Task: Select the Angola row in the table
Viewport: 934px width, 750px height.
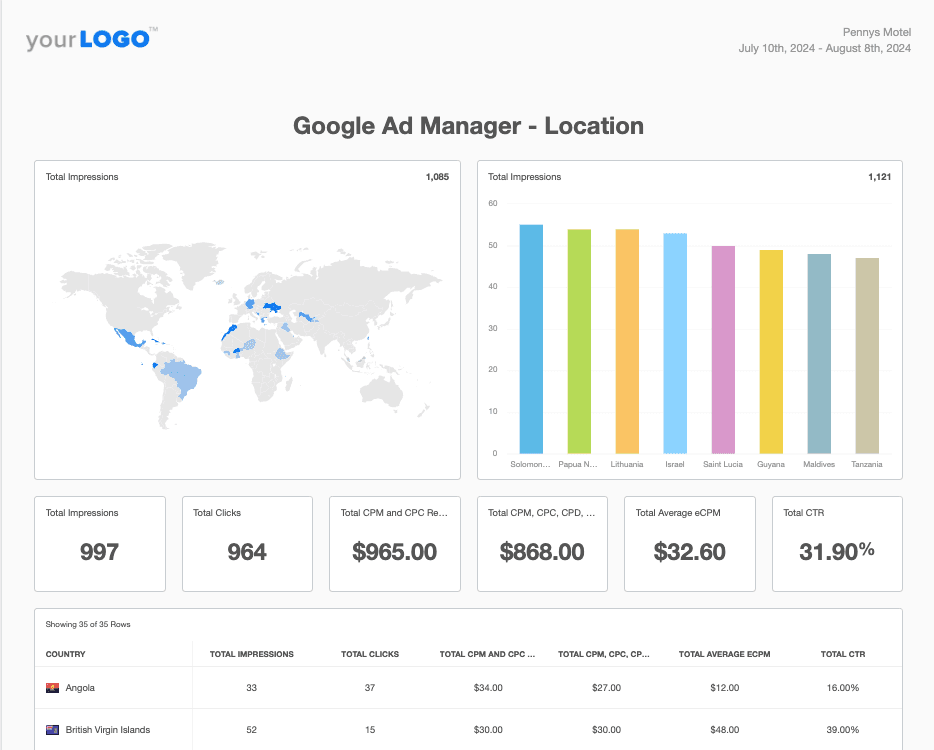Action: (x=400, y=687)
